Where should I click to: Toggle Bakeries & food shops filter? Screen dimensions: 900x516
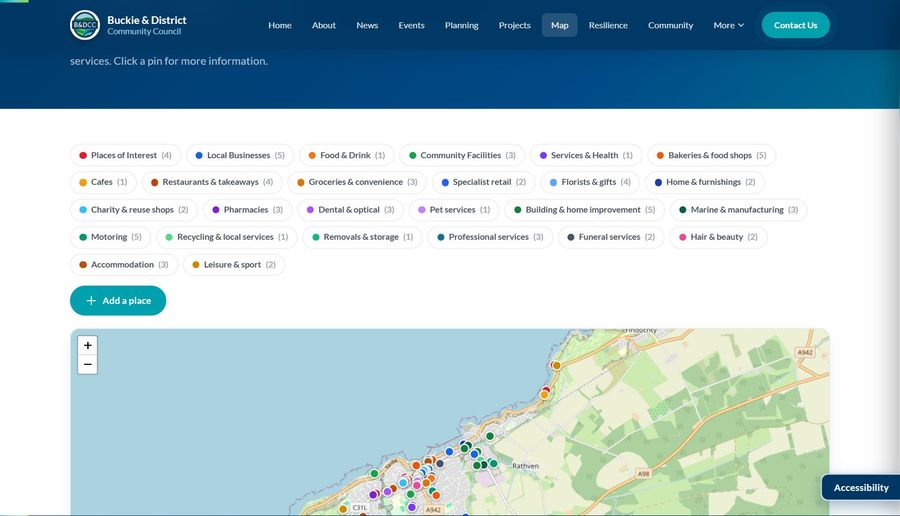[711, 155]
